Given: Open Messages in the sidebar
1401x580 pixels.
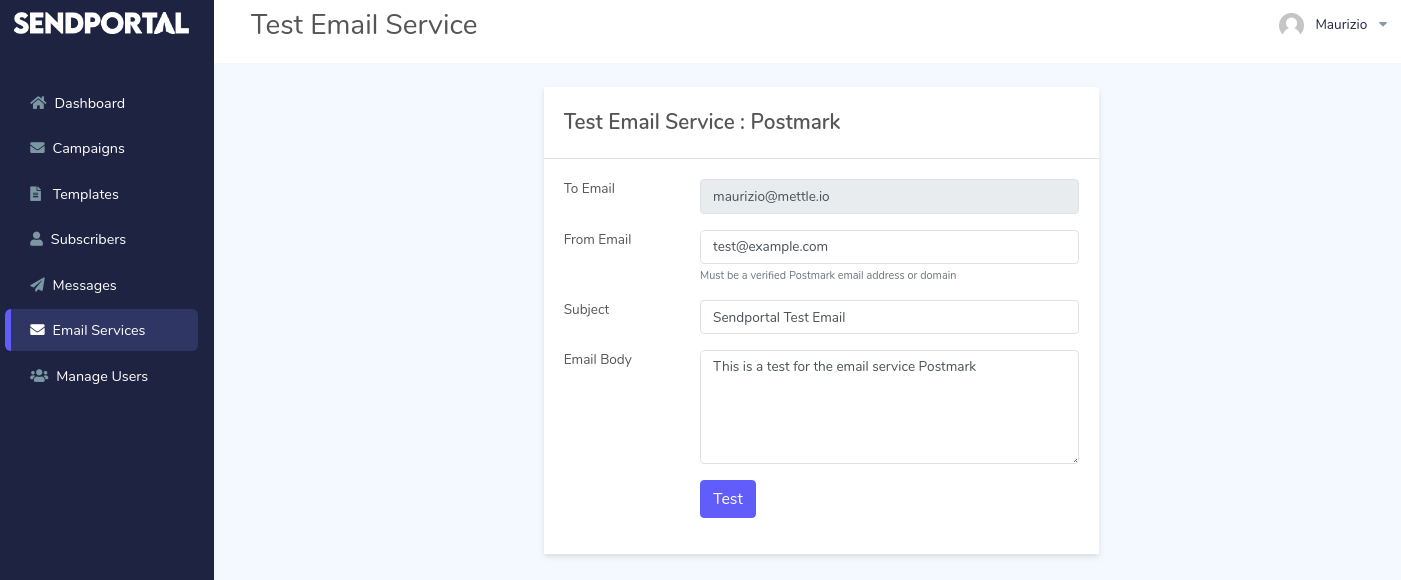Looking at the screenshot, I should pos(102,285).
